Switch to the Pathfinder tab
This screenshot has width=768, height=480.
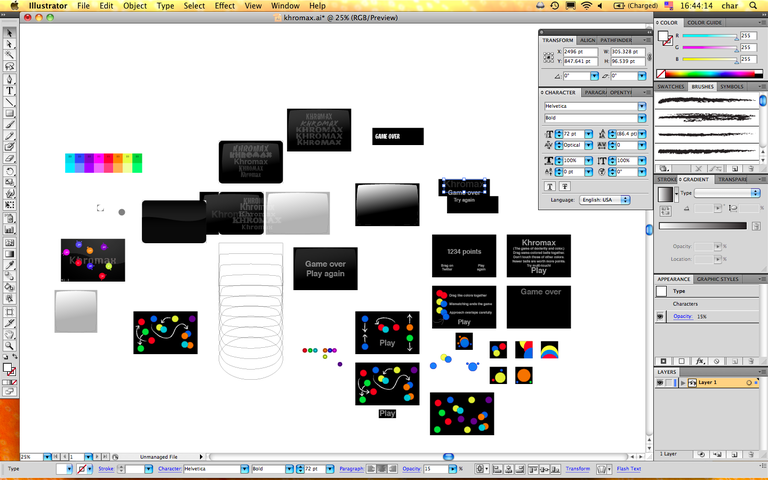point(616,40)
